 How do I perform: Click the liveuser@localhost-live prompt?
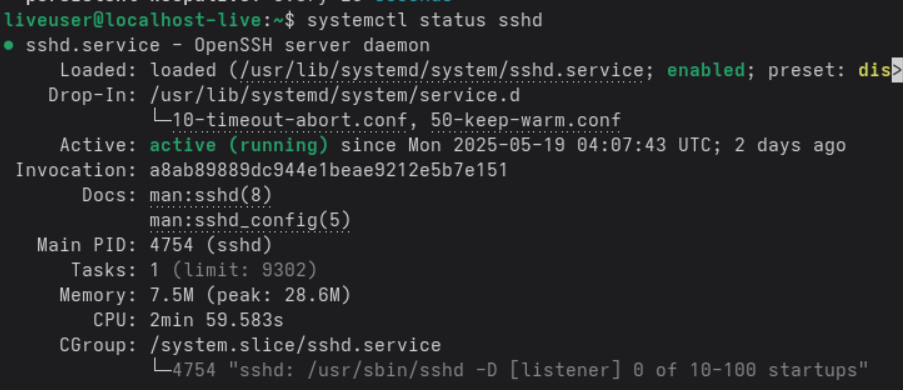tap(132, 21)
